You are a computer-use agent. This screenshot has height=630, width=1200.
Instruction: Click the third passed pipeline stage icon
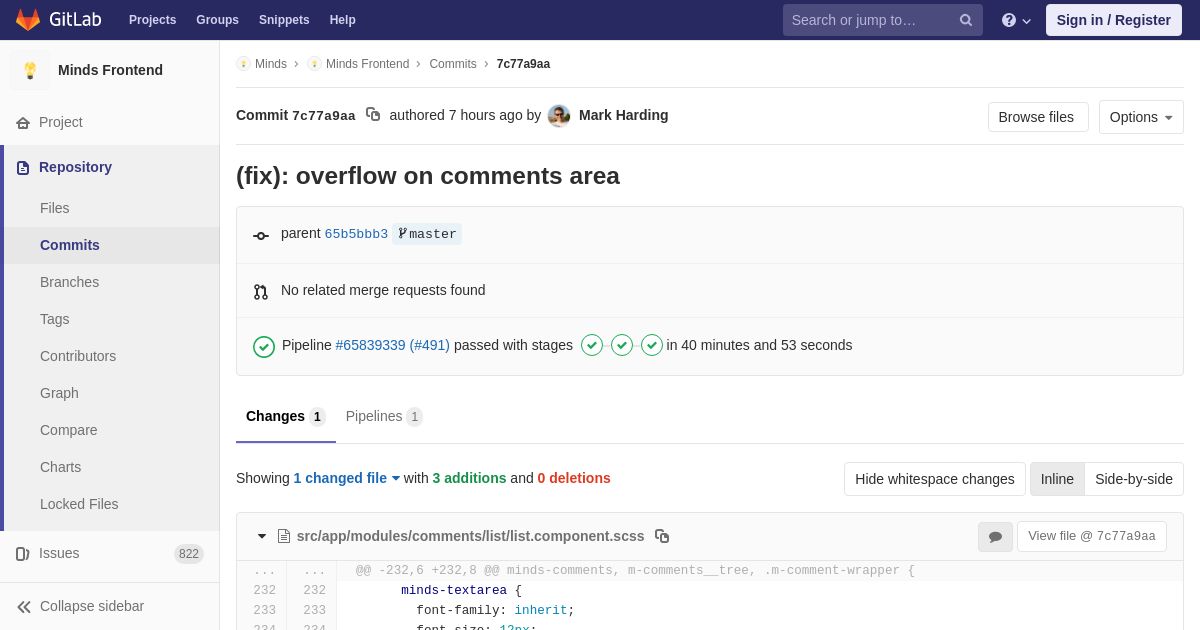pyautogui.click(x=652, y=345)
